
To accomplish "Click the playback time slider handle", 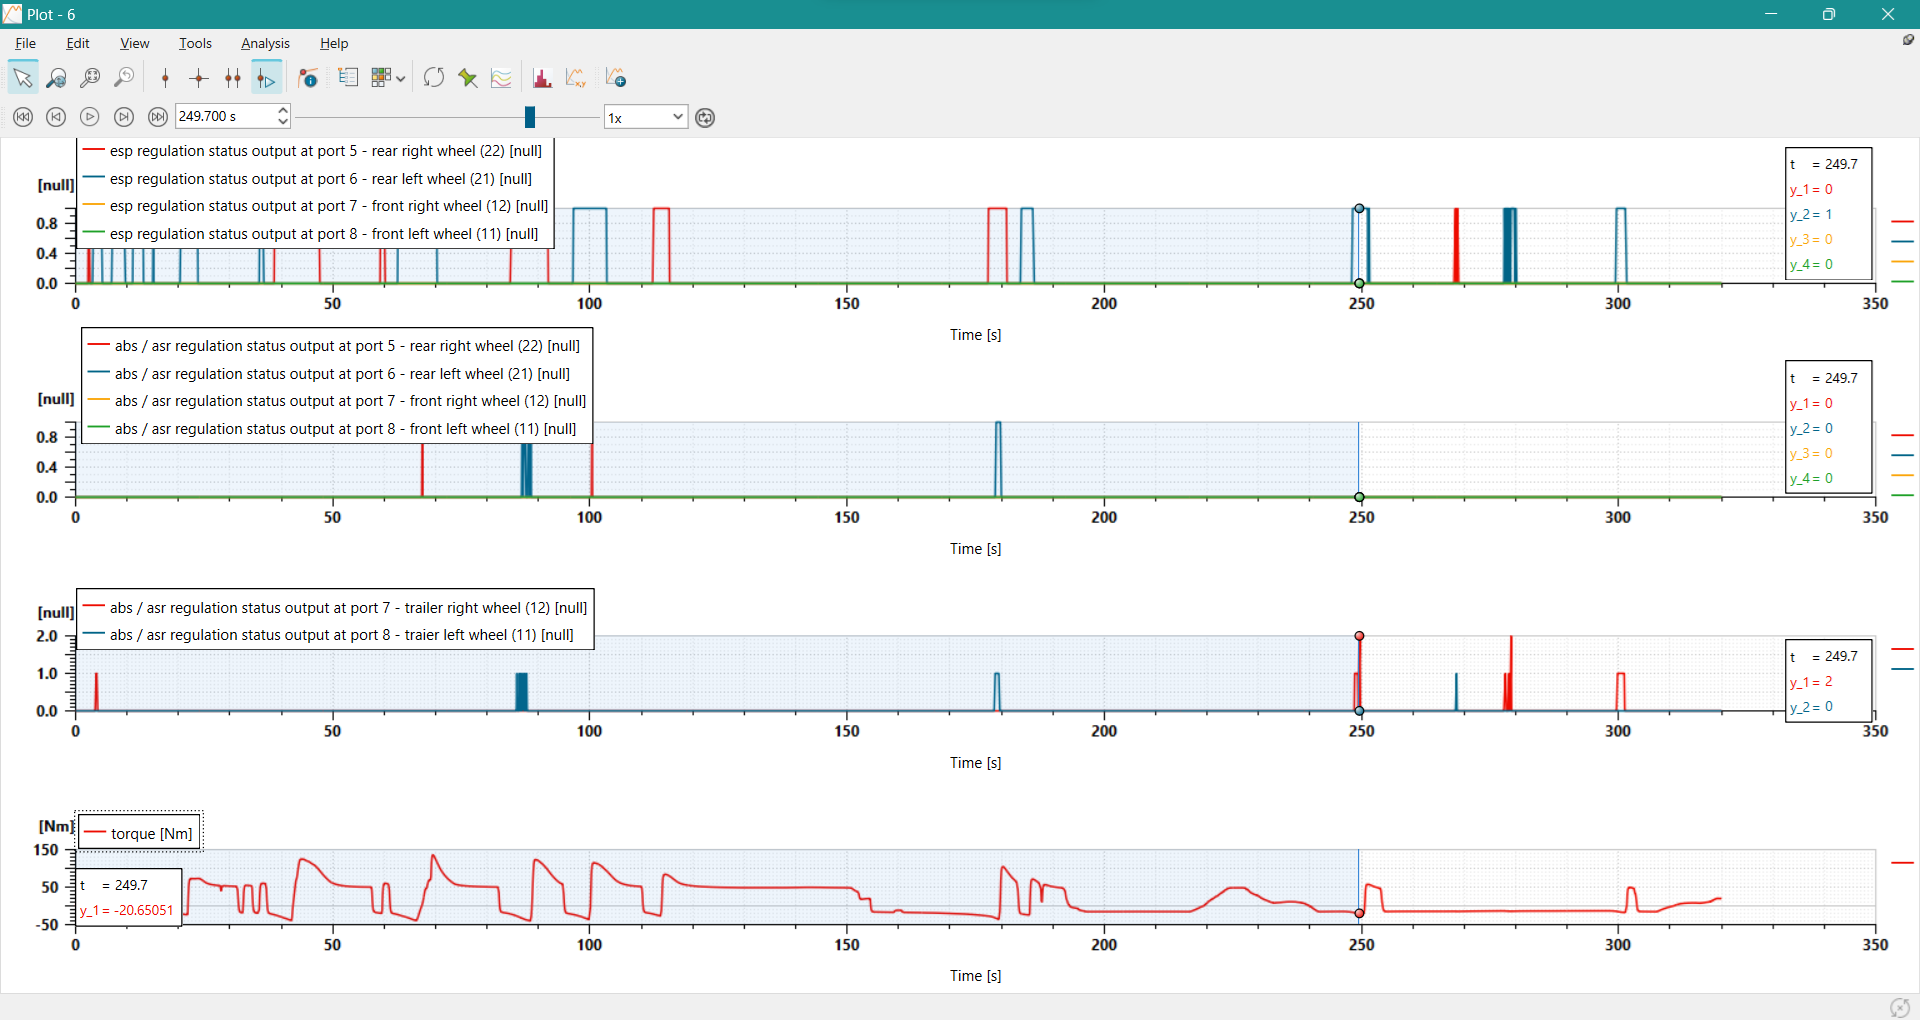I will pos(530,117).
